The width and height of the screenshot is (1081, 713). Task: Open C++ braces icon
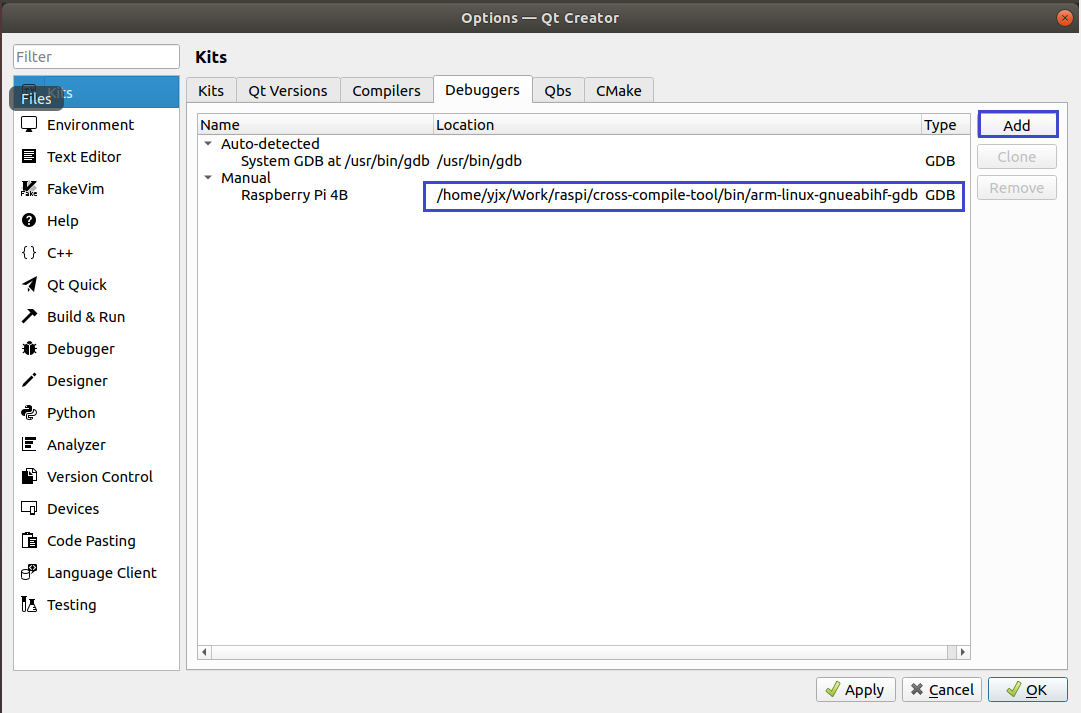click(x=29, y=252)
